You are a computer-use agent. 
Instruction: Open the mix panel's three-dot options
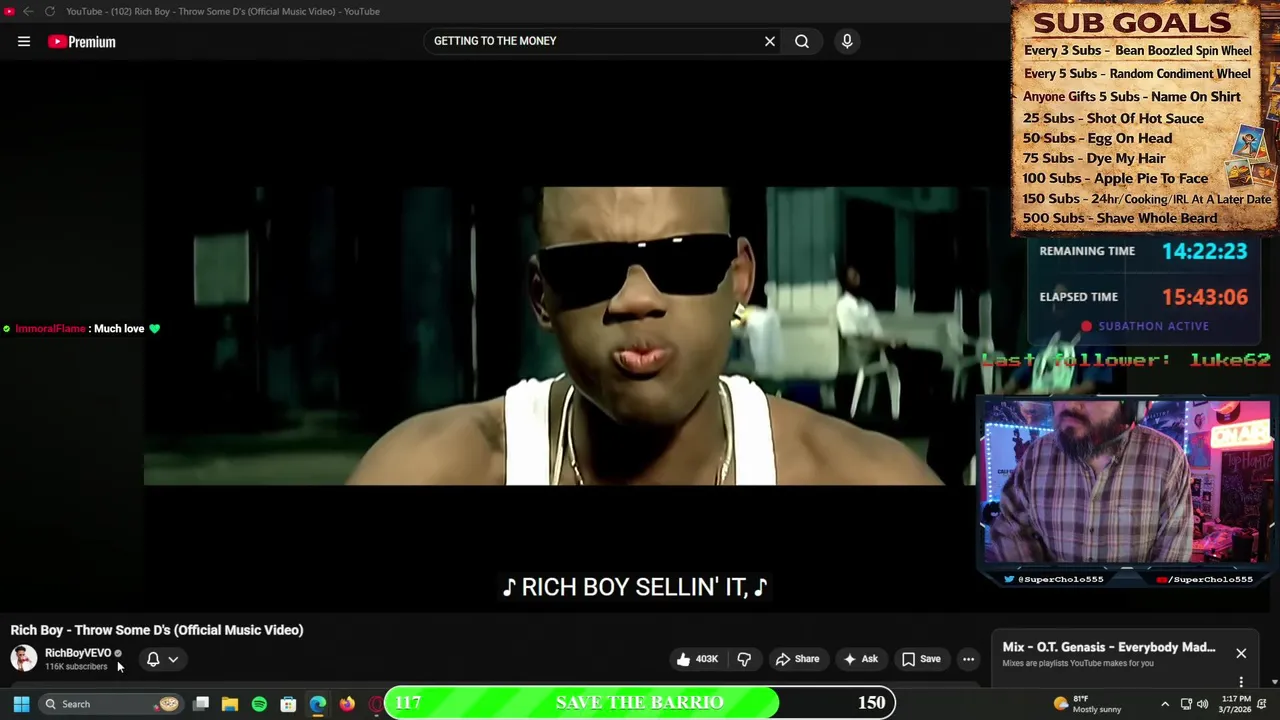point(1241,682)
